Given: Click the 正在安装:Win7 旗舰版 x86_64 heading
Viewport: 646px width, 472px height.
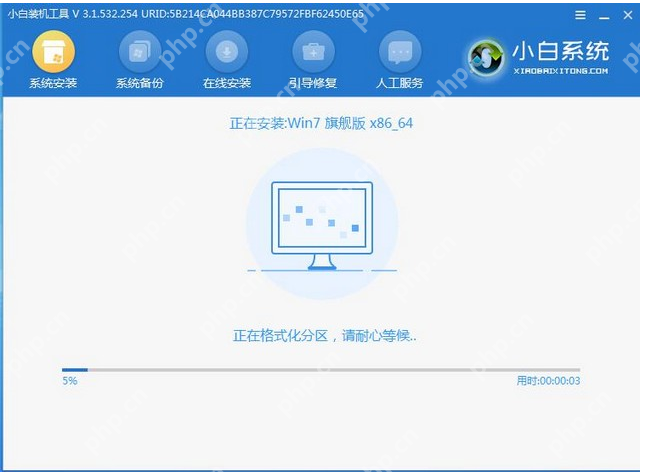Looking at the screenshot, I should click(321, 123).
